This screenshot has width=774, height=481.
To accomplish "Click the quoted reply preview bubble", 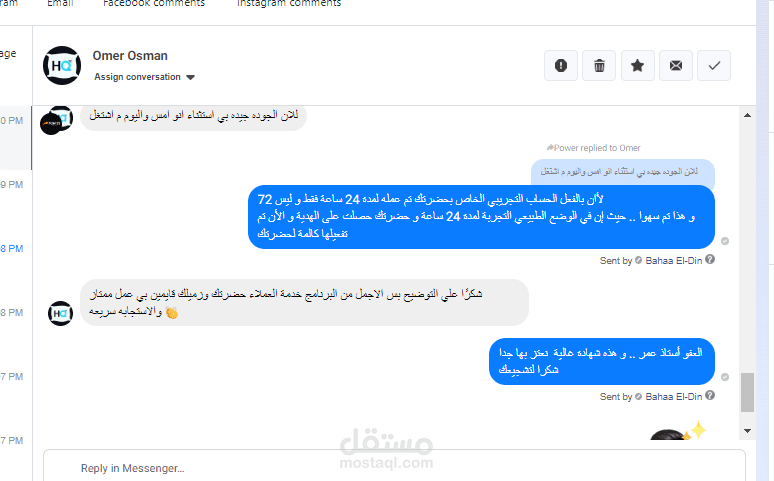I will click(622, 172).
